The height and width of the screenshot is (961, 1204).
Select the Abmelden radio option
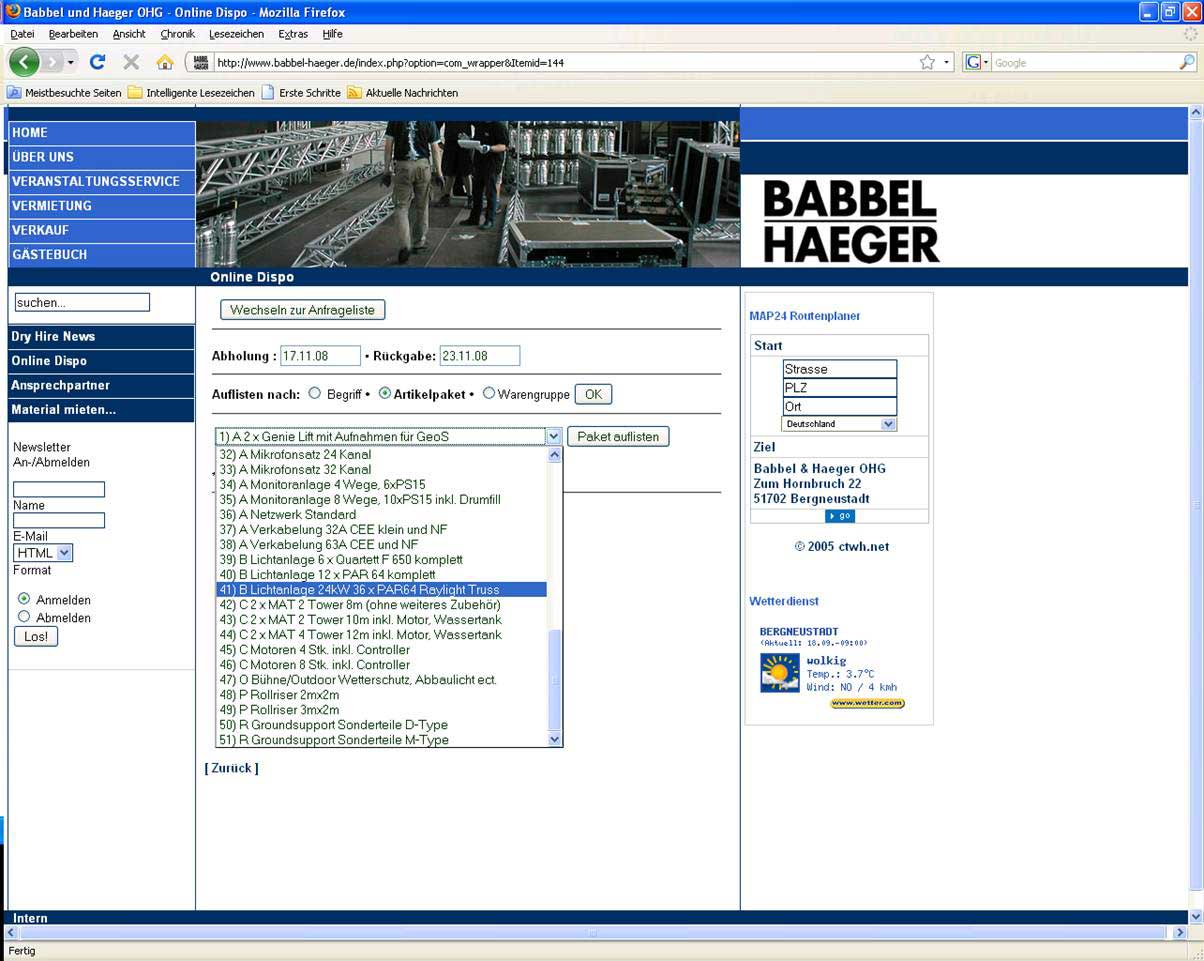pyautogui.click(x=24, y=617)
